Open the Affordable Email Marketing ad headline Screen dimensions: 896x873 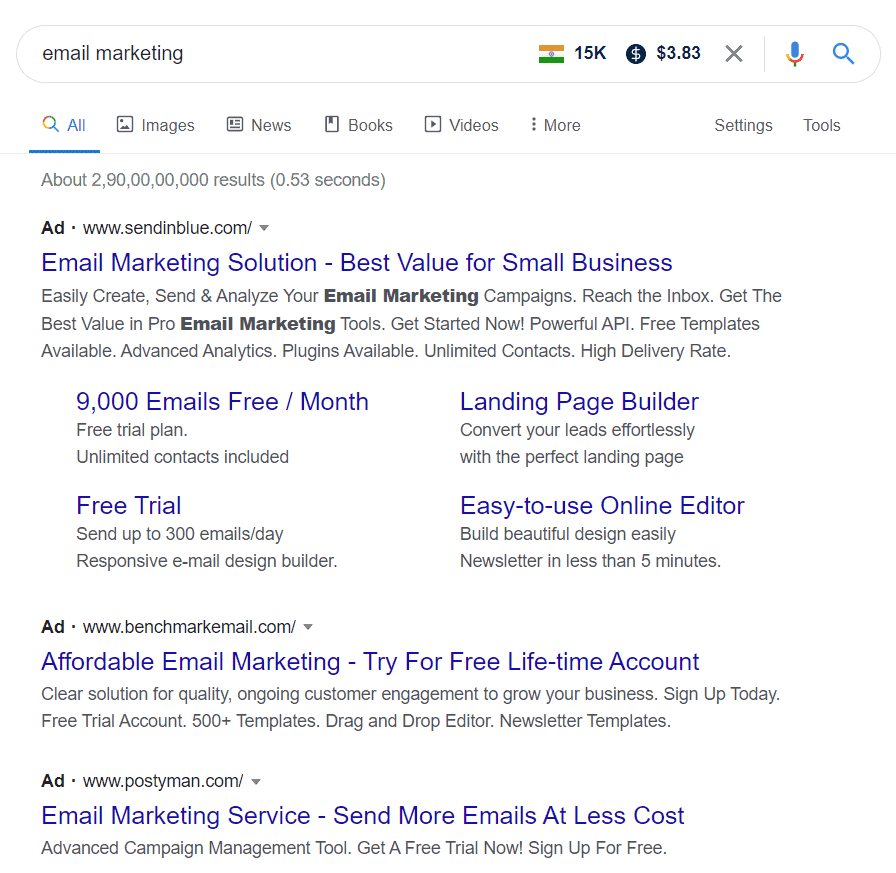point(370,662)
